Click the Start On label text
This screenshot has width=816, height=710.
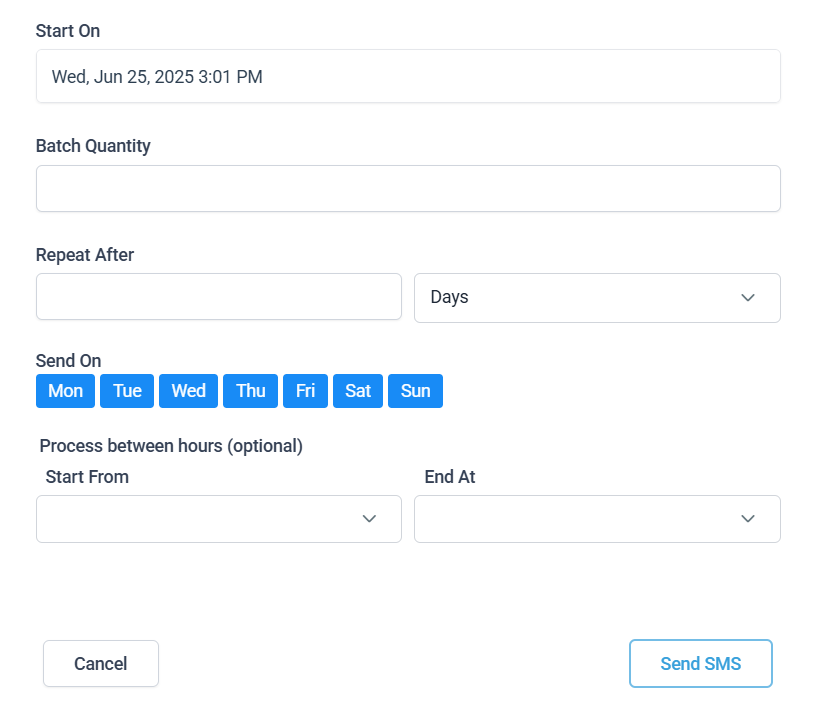click(68, 31)
